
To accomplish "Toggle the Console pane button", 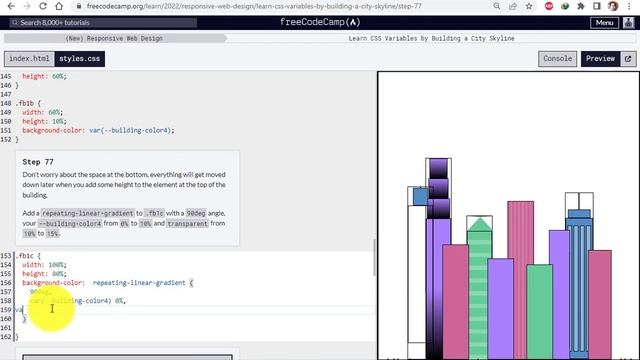I will click(557, 59).
